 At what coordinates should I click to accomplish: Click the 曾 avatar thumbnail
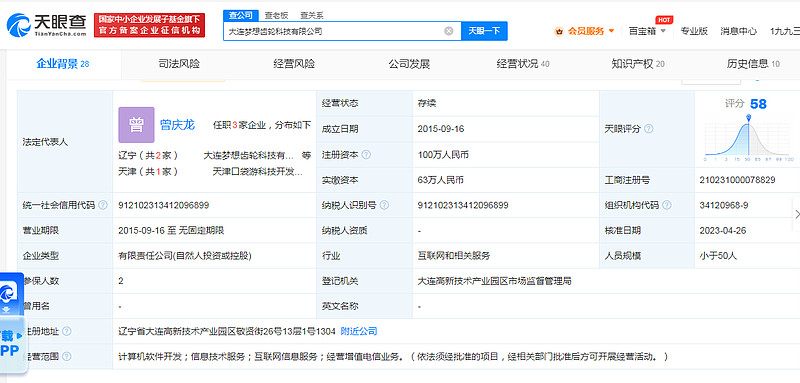(x=136, y=125)
